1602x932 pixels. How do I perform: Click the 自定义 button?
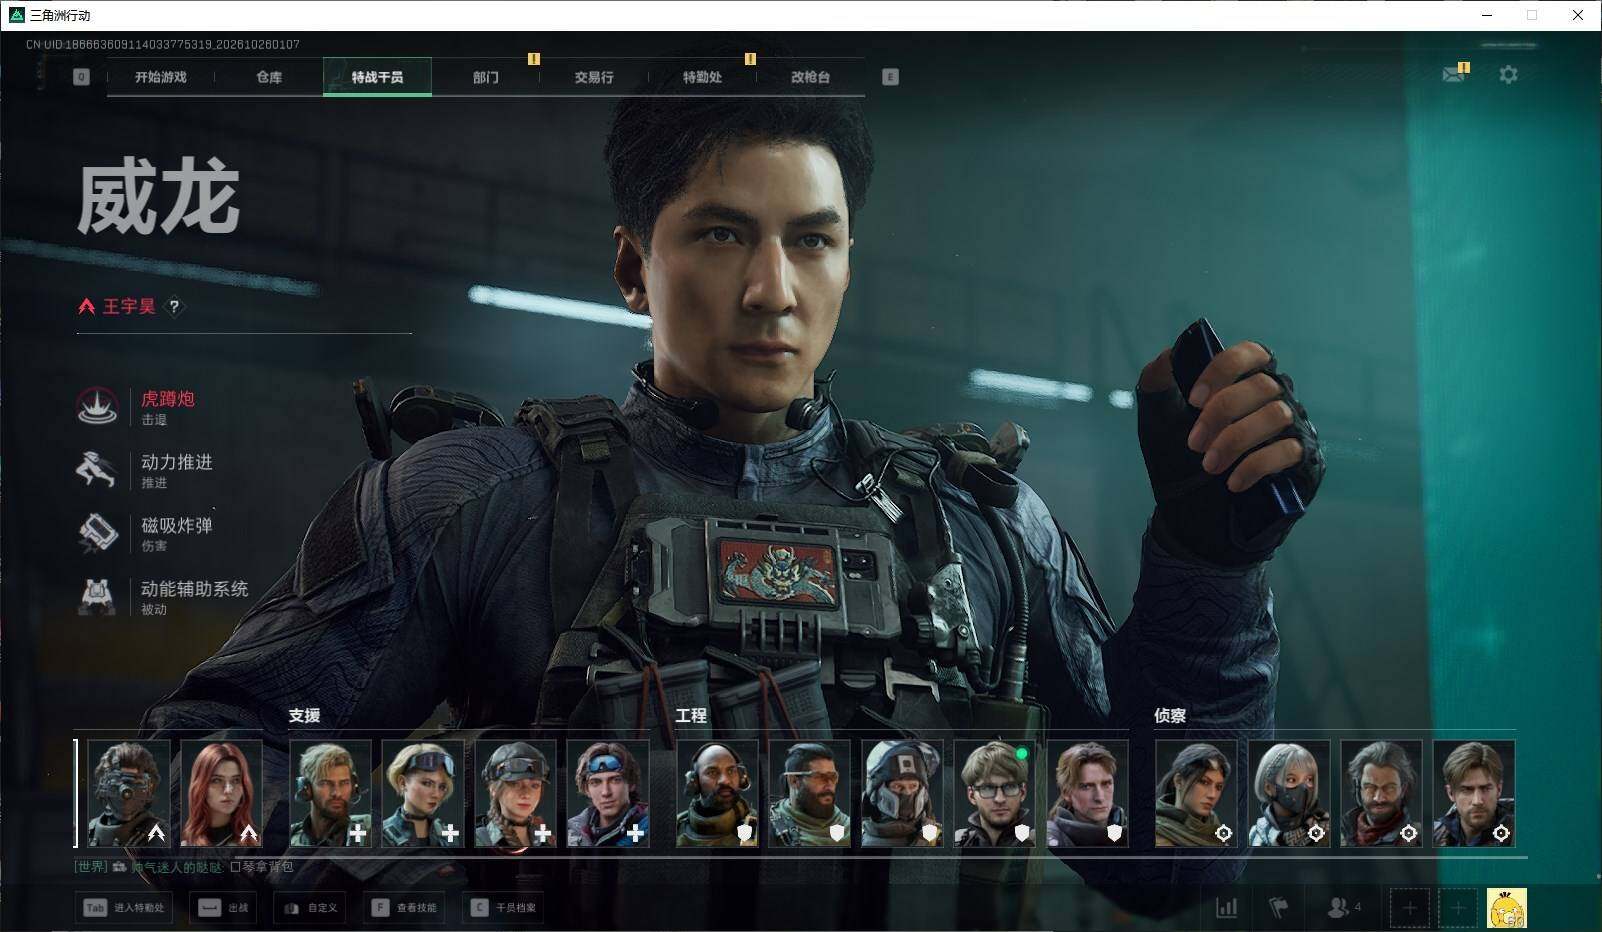311,908
